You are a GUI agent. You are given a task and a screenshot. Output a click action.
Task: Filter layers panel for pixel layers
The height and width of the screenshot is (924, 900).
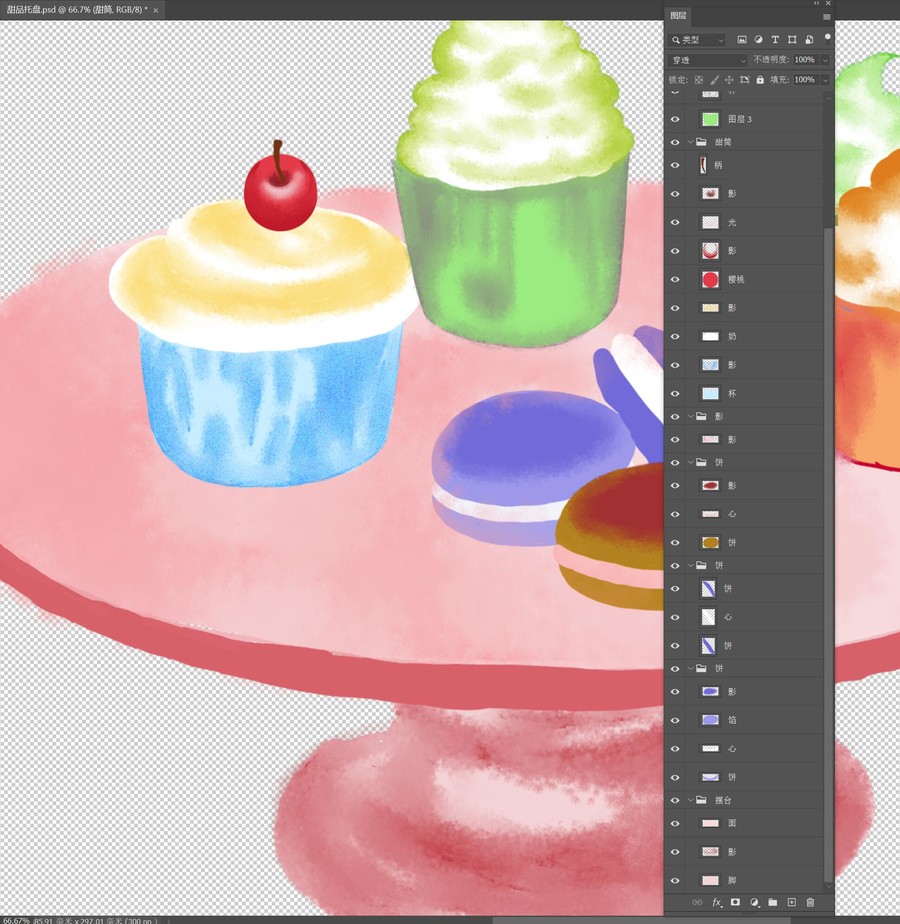741,39
